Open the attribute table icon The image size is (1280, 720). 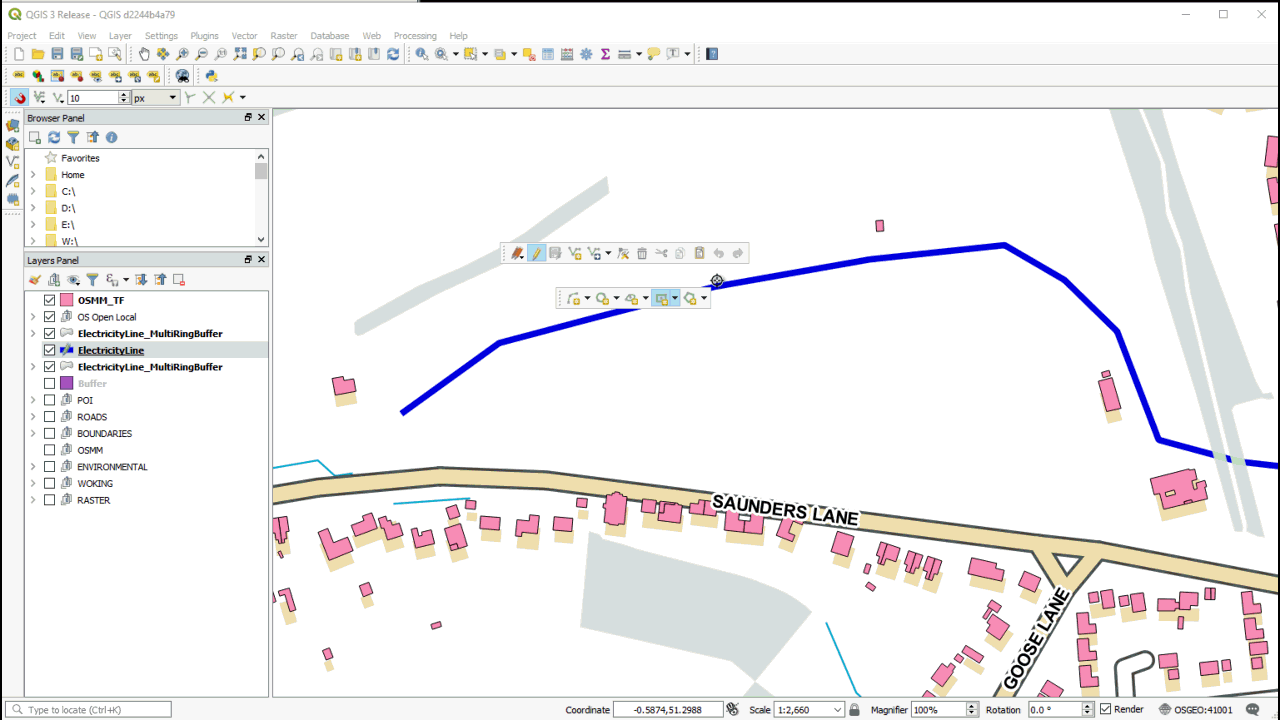point(548,54)
